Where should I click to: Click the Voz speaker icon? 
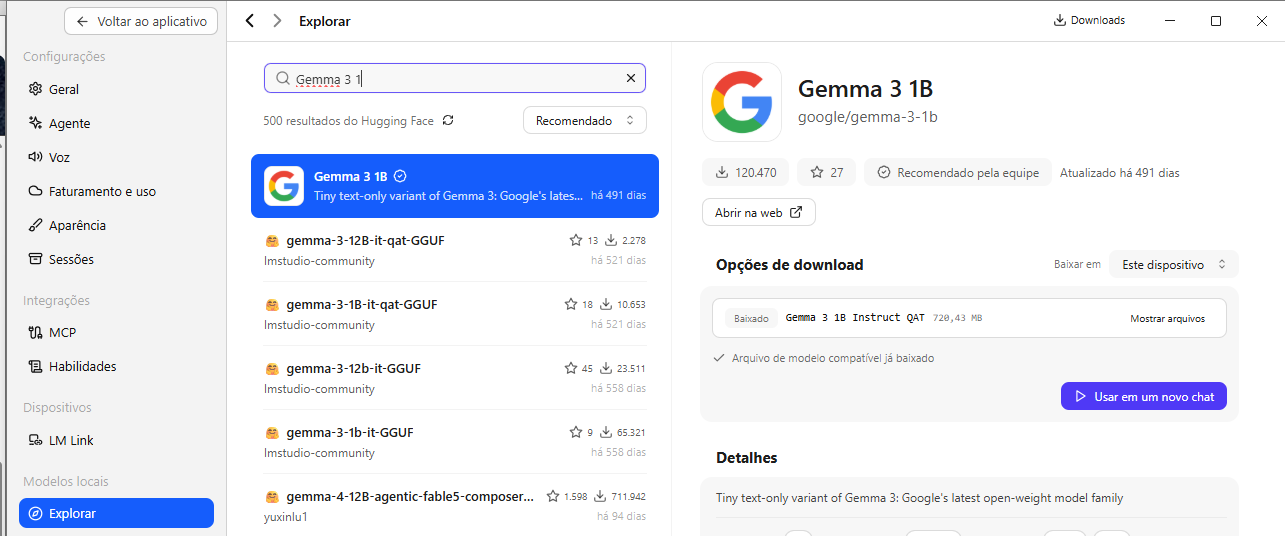(36, 157)
